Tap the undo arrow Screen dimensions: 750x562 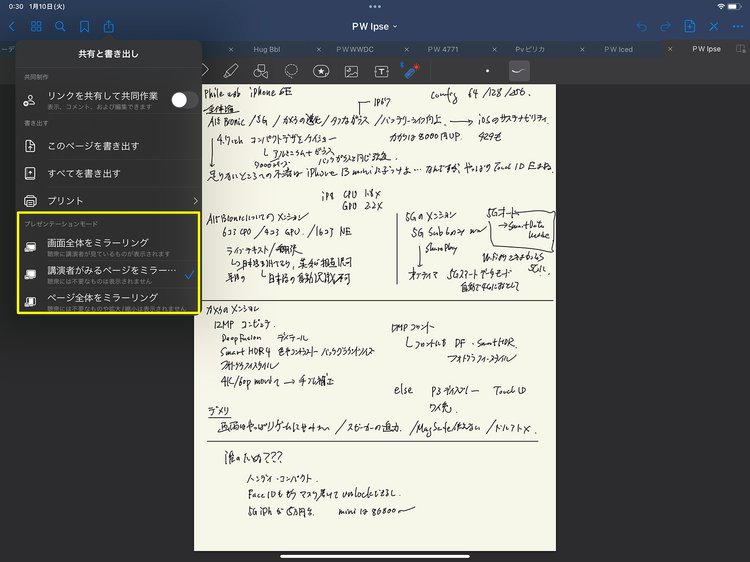coord(641,26)
